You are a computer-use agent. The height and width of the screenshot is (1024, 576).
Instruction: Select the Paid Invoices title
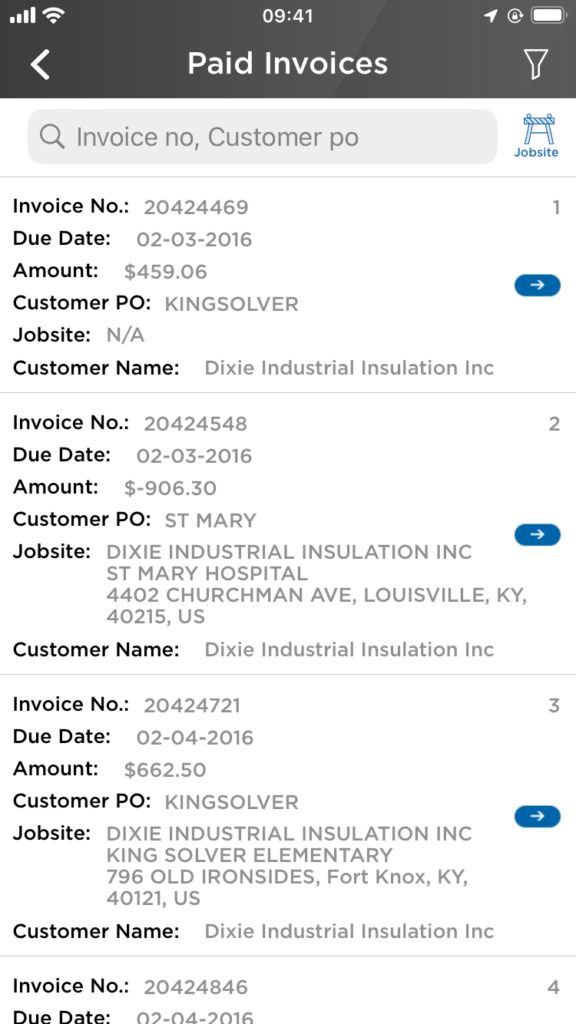pyautogui.click(x=288, y=63)
